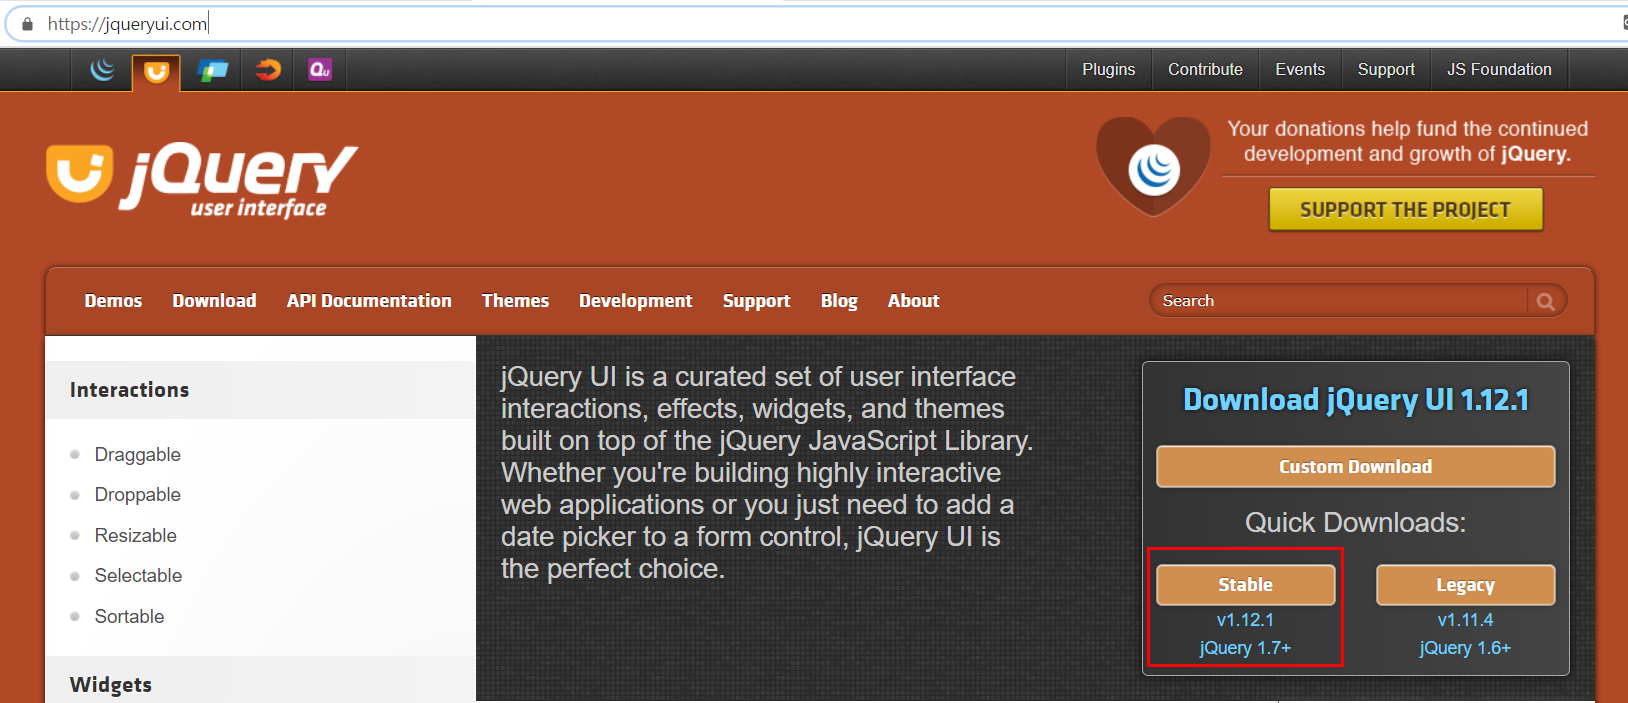Open About in the nav bar
Screen dimensions: 1628x703
tap(913, 301)
